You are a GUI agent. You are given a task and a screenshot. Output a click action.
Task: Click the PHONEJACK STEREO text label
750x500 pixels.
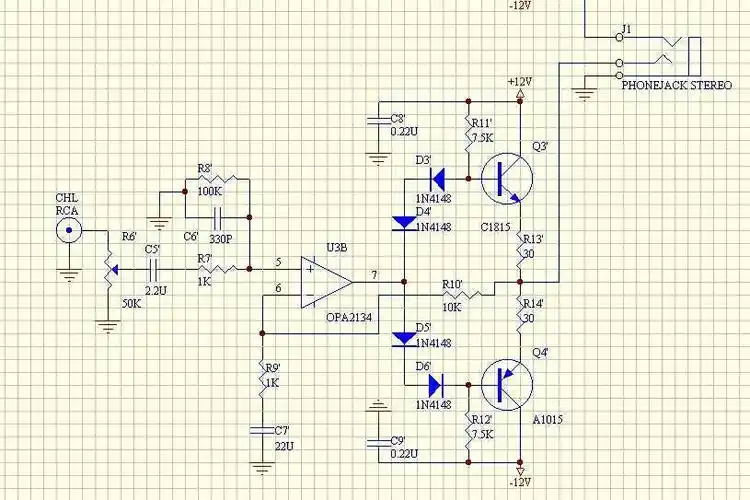click(676, 86)
